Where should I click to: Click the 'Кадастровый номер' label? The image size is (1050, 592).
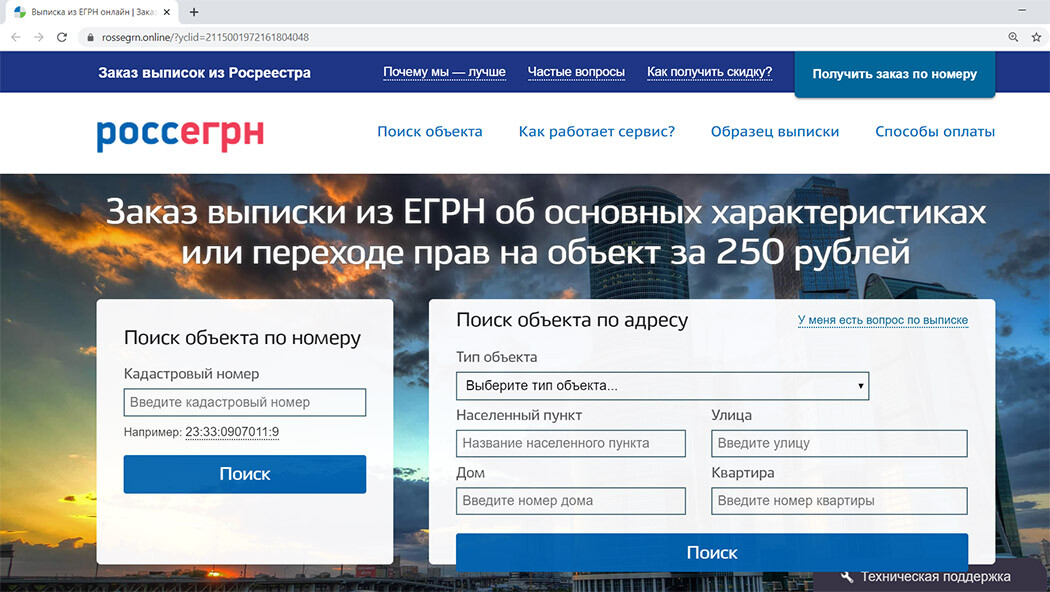click(x=192, y=374)
